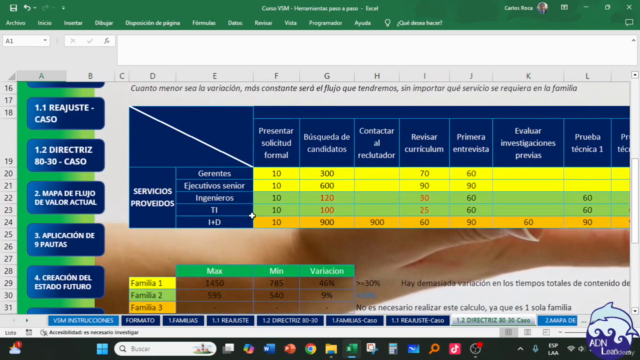Screen dimensions: 640x360
Task: Switch to the '1.2 DIRECTRIZ 80-30' sheet tab
Action: (x=290, y=320)
